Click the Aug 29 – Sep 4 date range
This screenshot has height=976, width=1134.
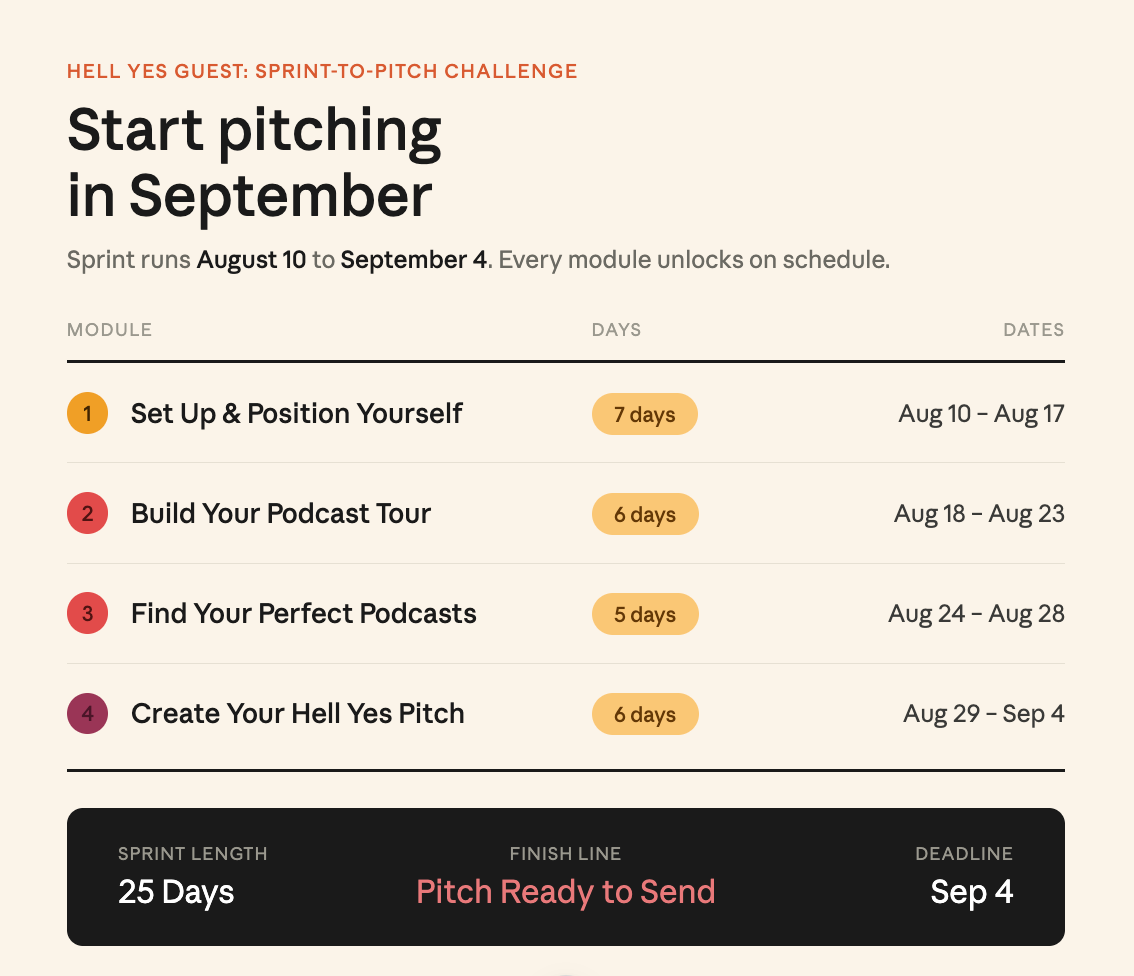(984, 714)
